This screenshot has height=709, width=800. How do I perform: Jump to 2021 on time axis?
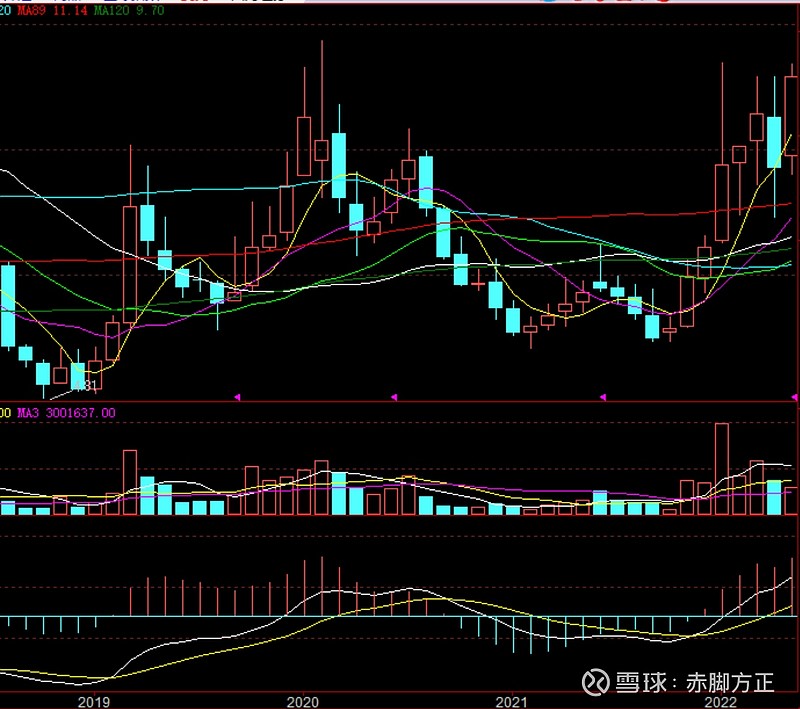pyautogui.click(x=511, y=701)
